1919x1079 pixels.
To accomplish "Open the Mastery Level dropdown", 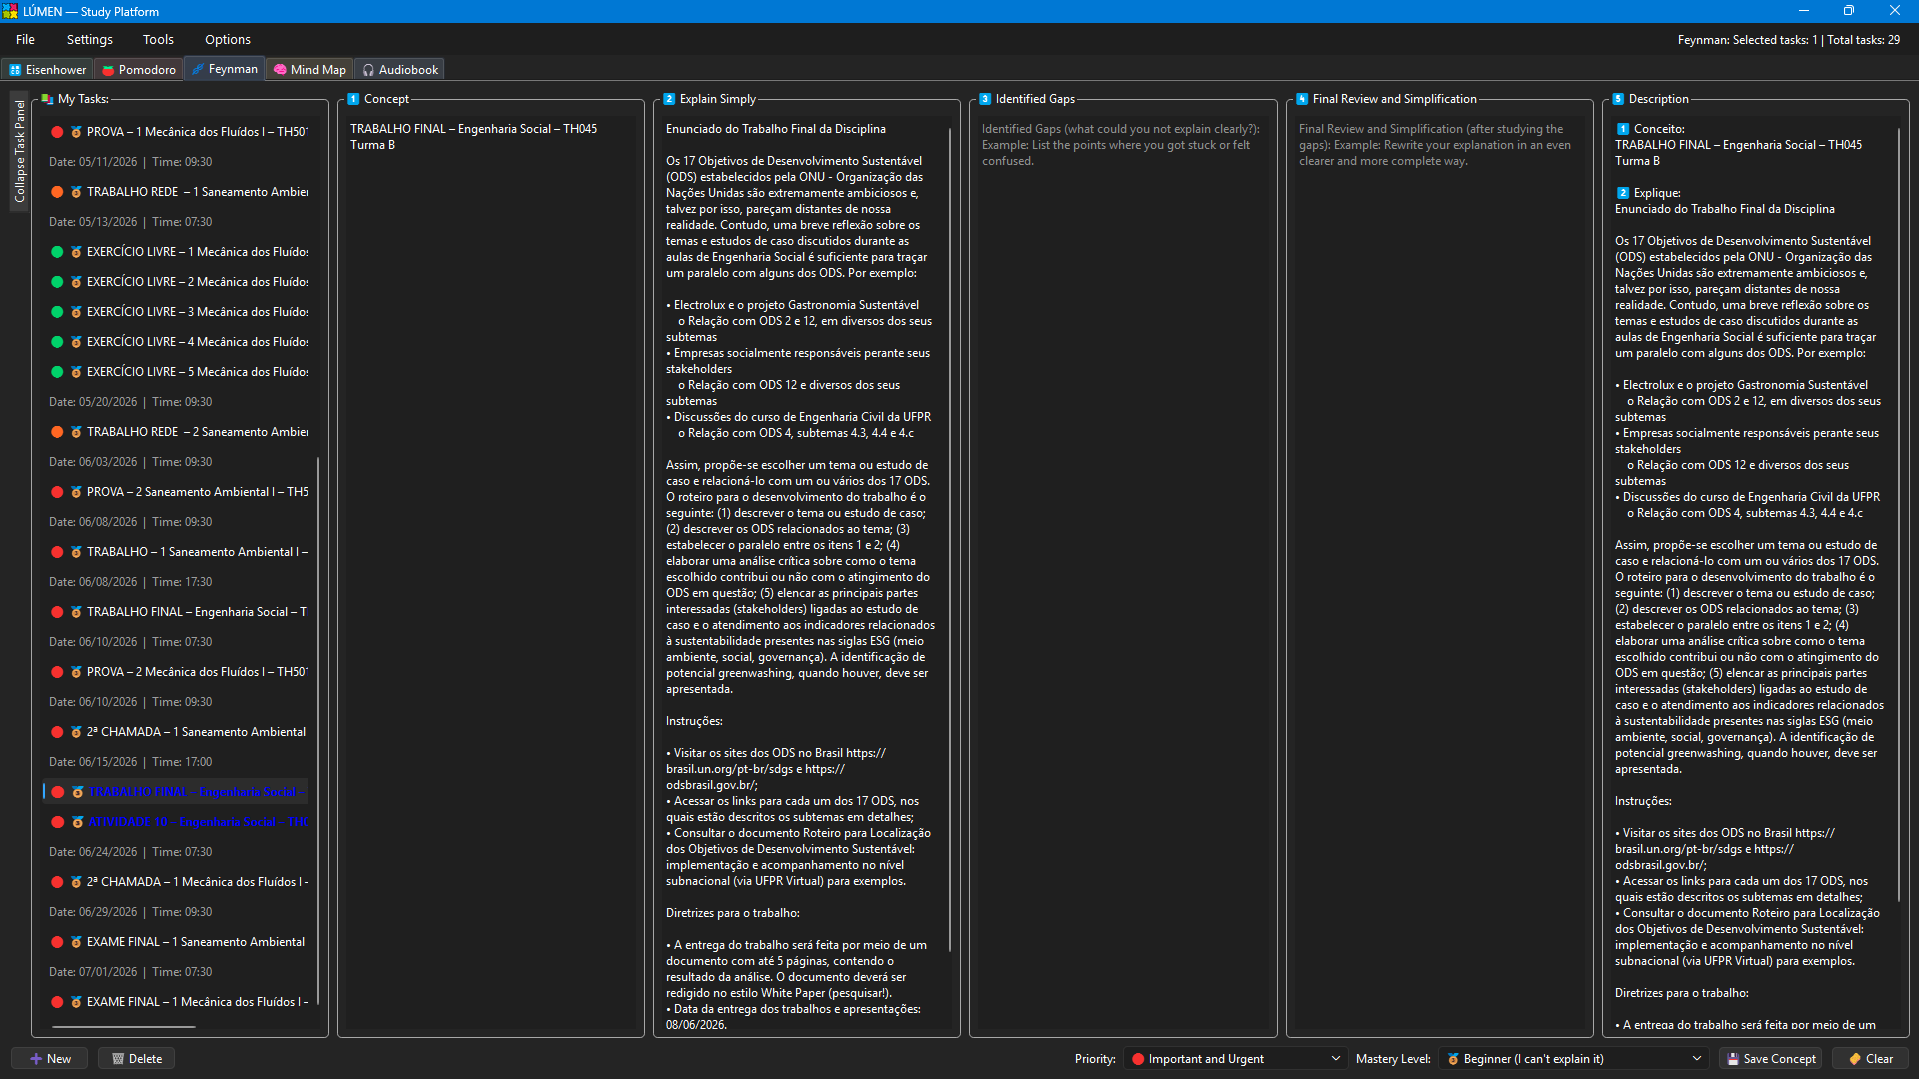I will coord(1573,1059).
